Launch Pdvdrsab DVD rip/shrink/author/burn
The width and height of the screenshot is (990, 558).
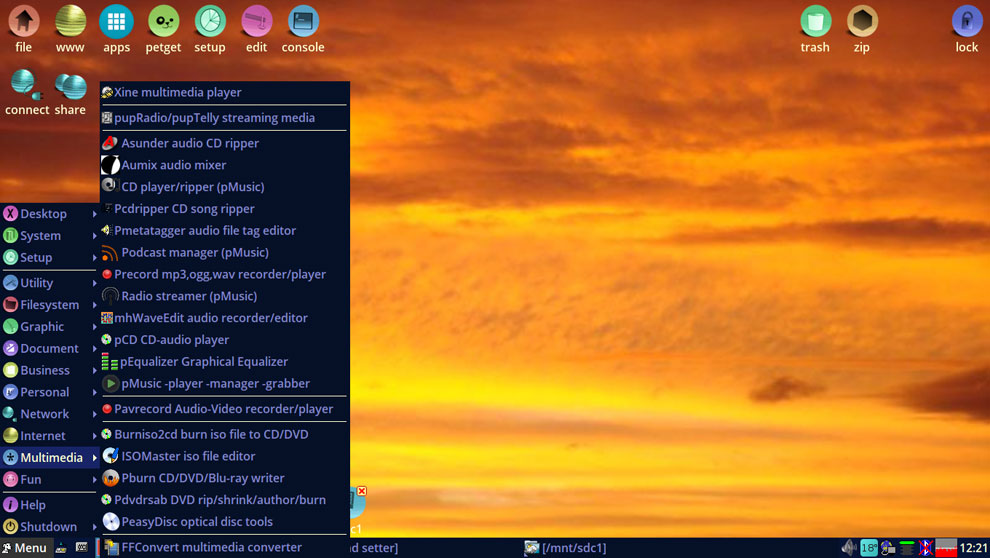click(224, 500)
